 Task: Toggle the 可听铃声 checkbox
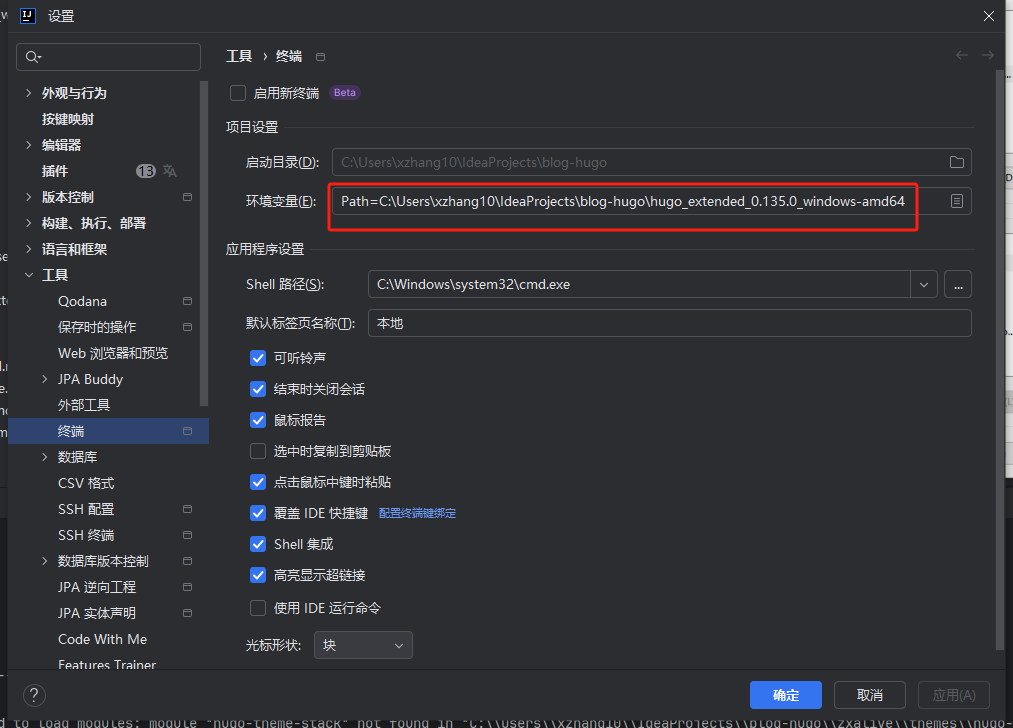click(258, 358)
